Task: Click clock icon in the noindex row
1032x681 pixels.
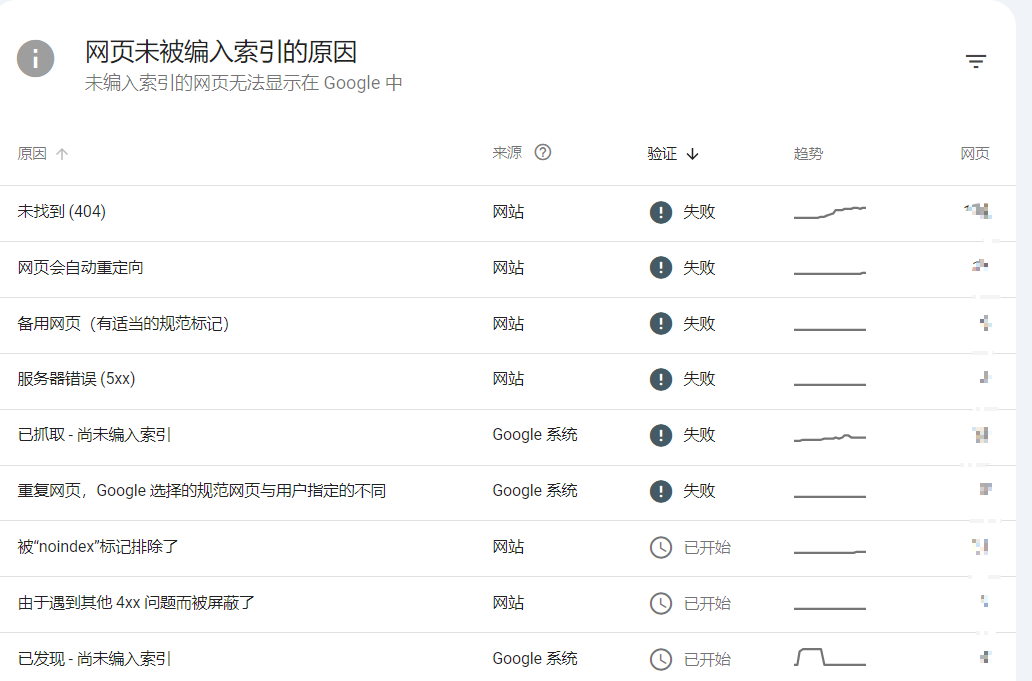Action: click(660, 547)
